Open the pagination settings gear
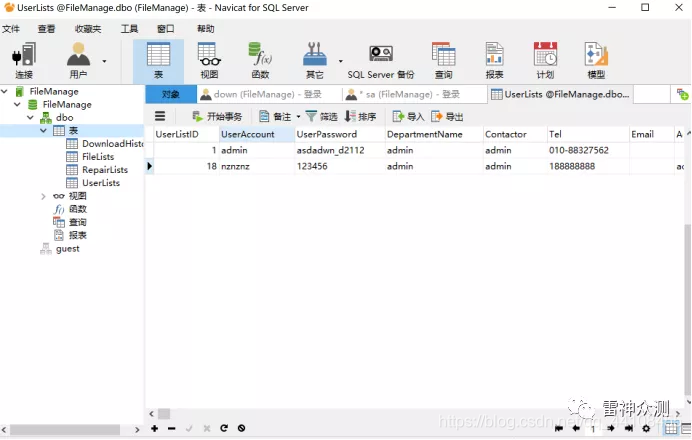Screen dimensions: 692x440 click(646, 428)
